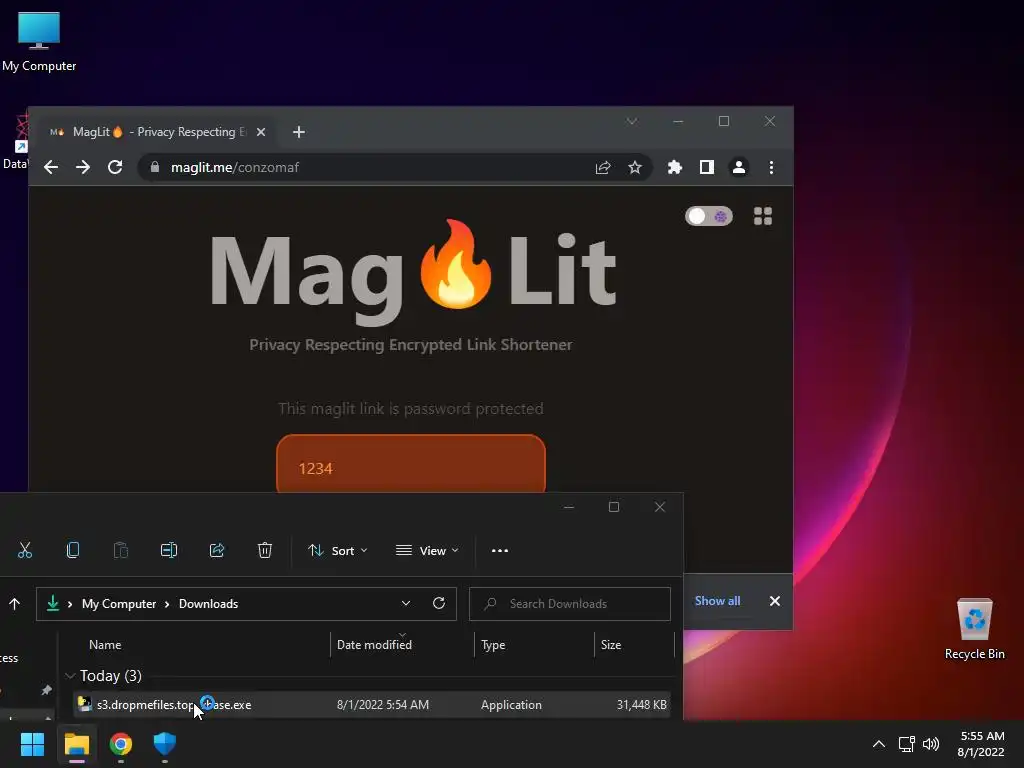Delete selected file with trash icon

click(264, 551)
